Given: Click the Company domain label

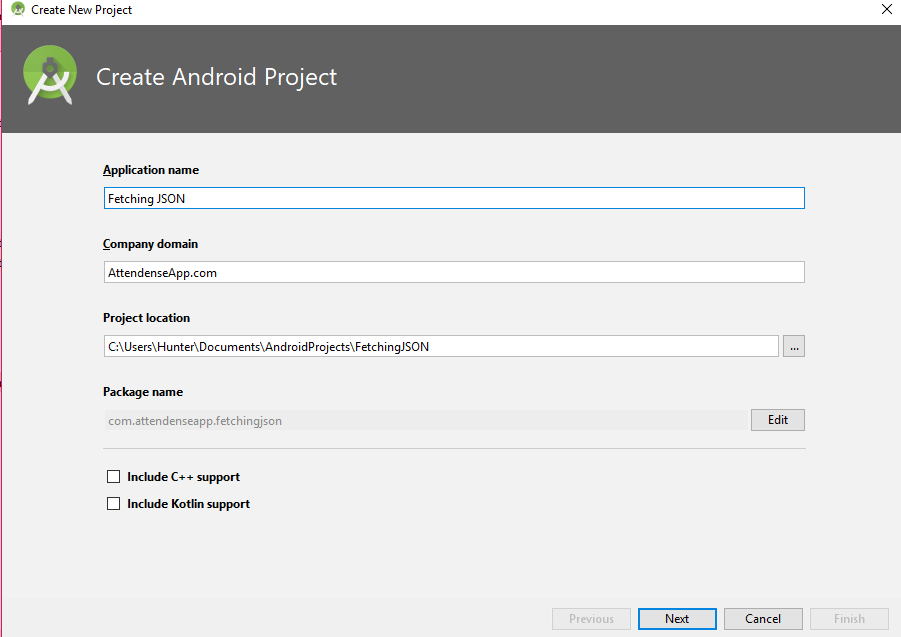Looking at the screenshot, I should pyautogui.click(x=151, y=244).
